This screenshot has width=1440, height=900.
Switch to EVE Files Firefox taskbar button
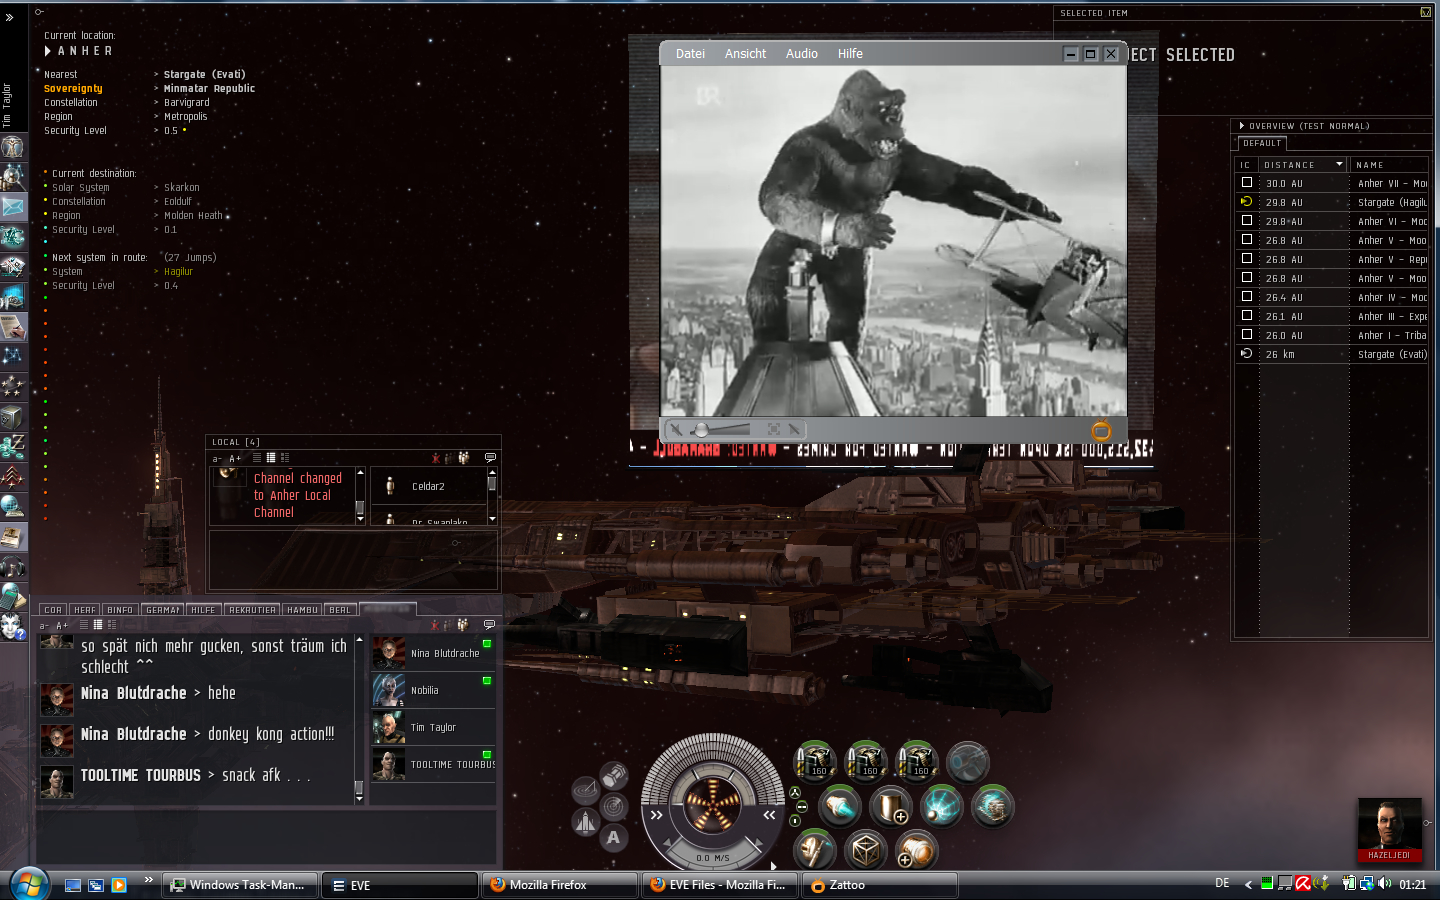point(719,885)
